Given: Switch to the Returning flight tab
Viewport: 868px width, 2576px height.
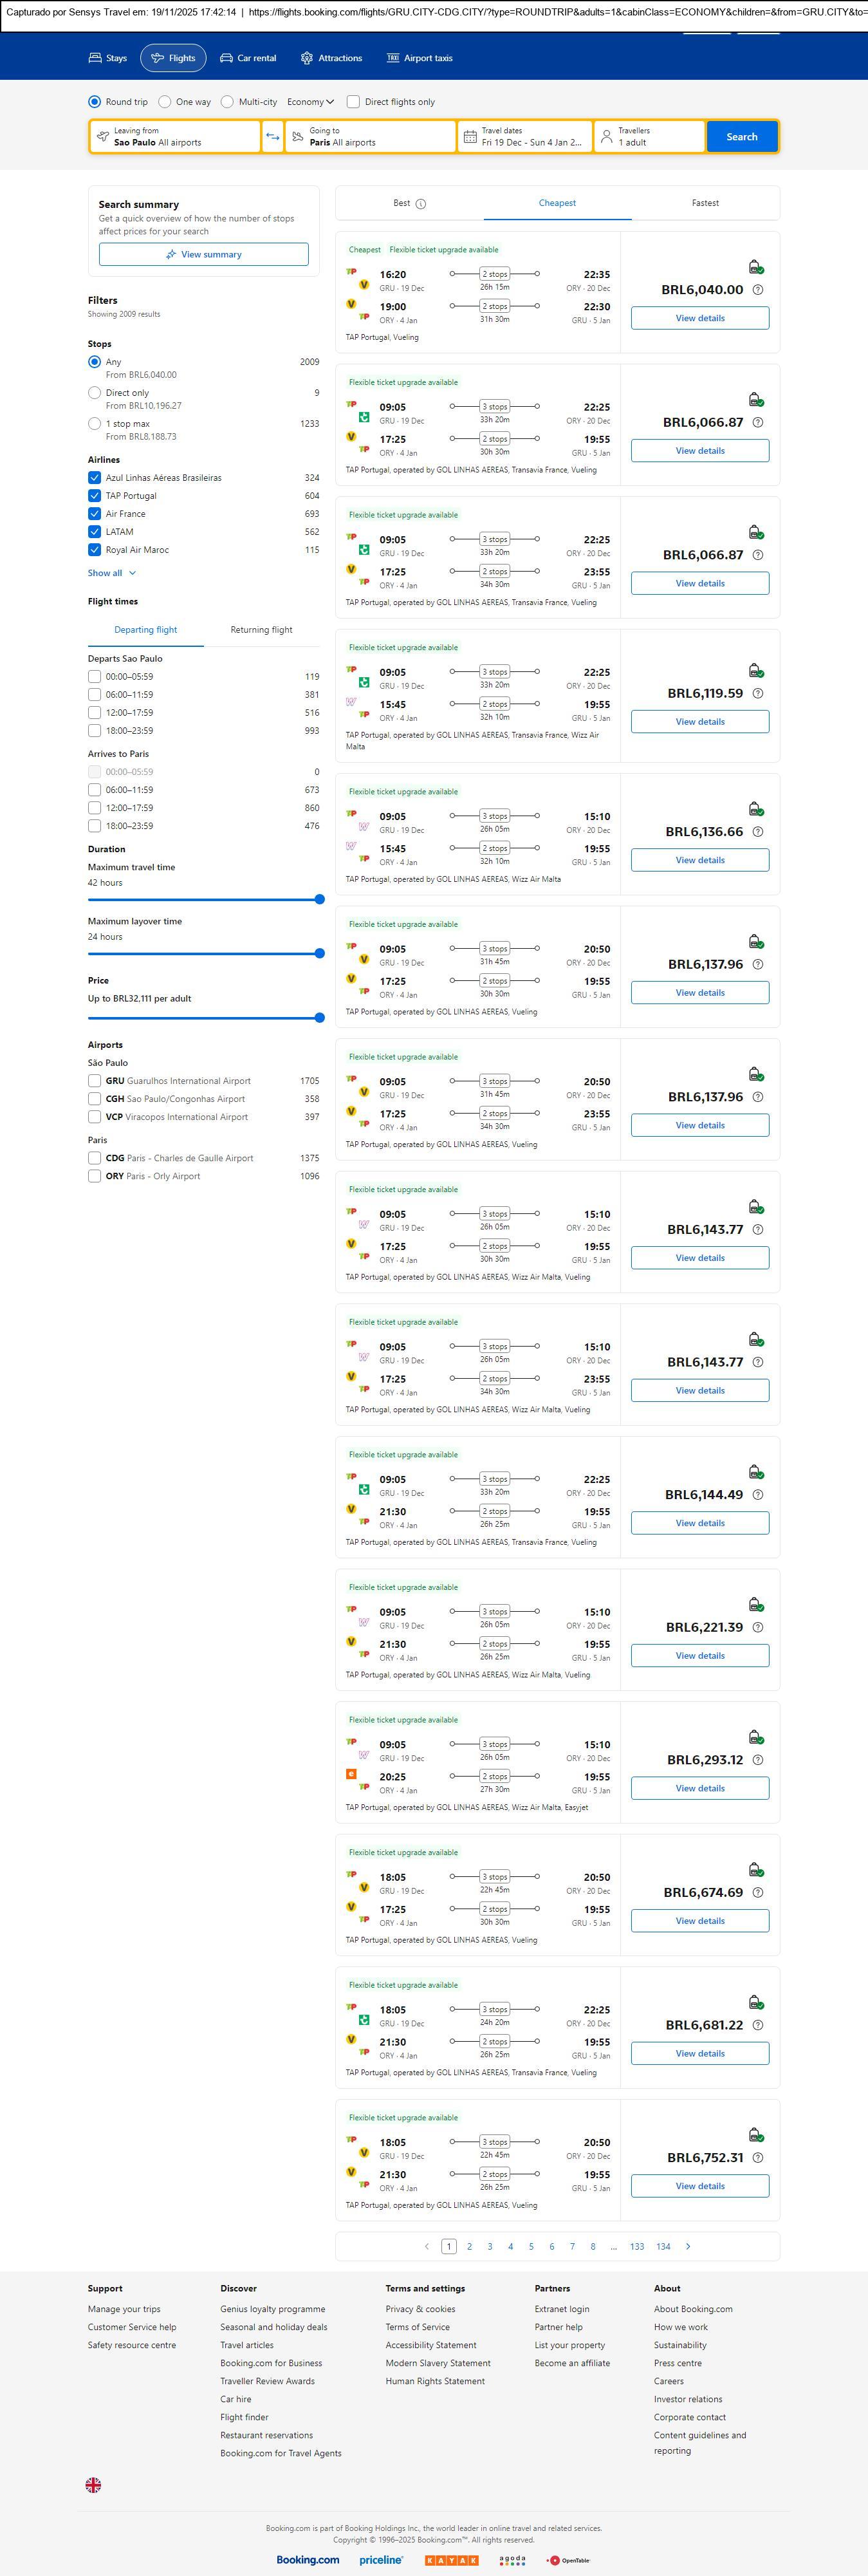Looking at the screenshot, I should coord(261,630).
